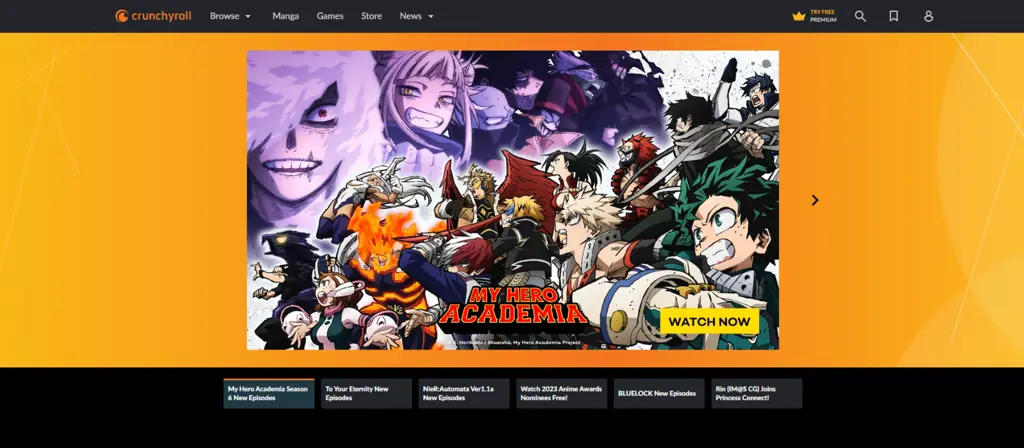
Task: Open the Manga menu item
Action: [285, 16]
